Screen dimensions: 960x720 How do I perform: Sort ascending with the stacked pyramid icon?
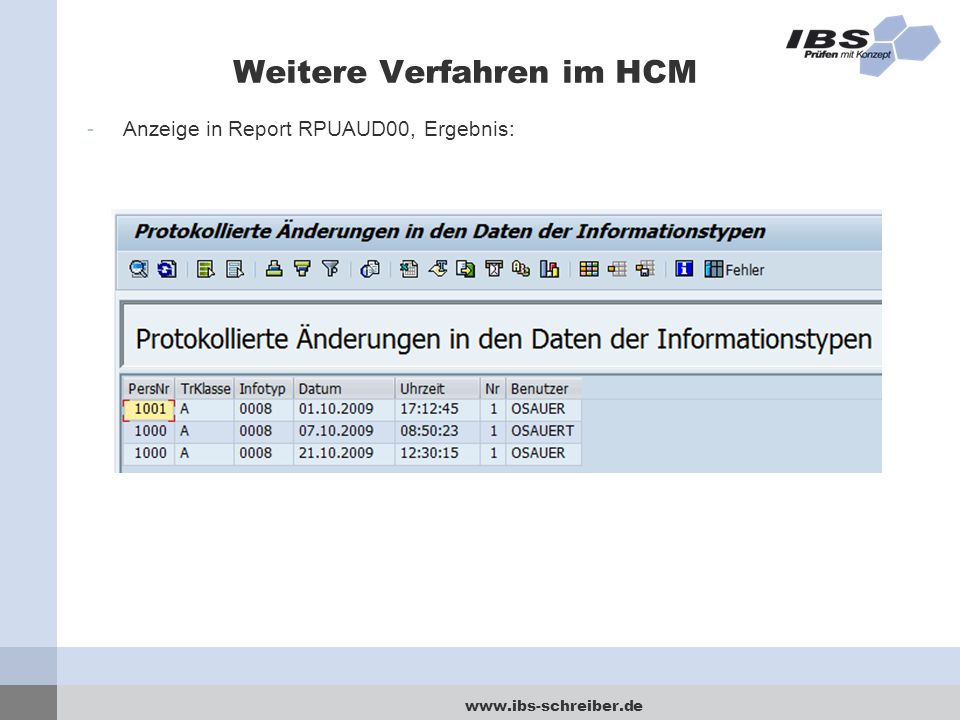(x=274, y=269)
